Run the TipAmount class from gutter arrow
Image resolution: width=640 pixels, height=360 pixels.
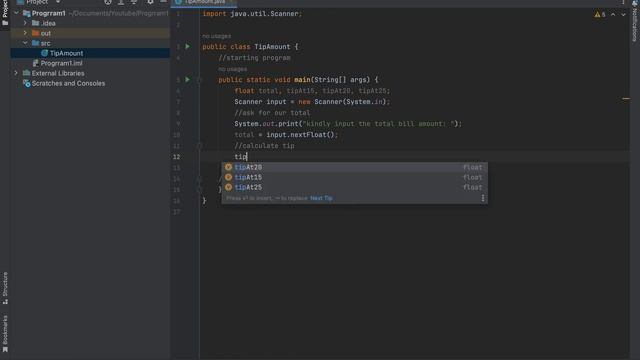tap(188, 47)
